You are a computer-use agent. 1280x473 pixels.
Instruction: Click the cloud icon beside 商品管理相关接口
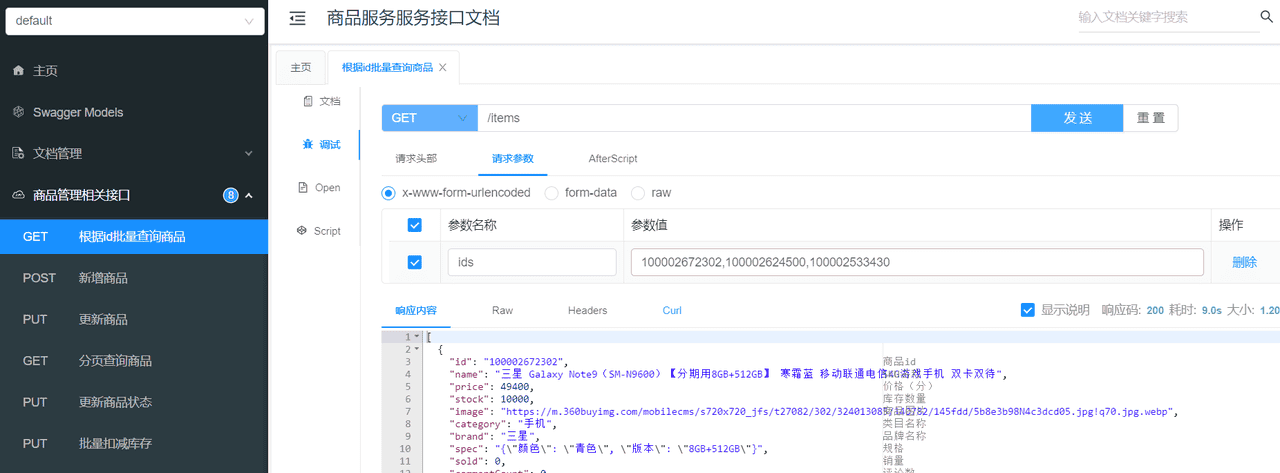coord(18,195)
